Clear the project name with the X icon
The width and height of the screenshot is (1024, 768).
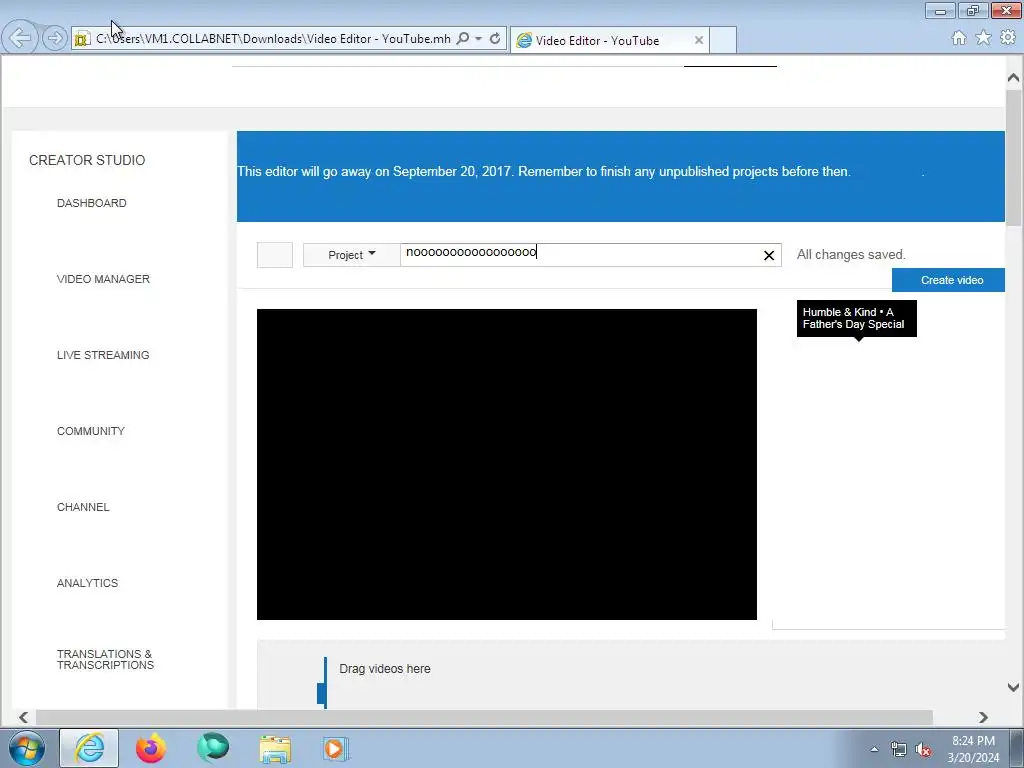click(769, 255)
